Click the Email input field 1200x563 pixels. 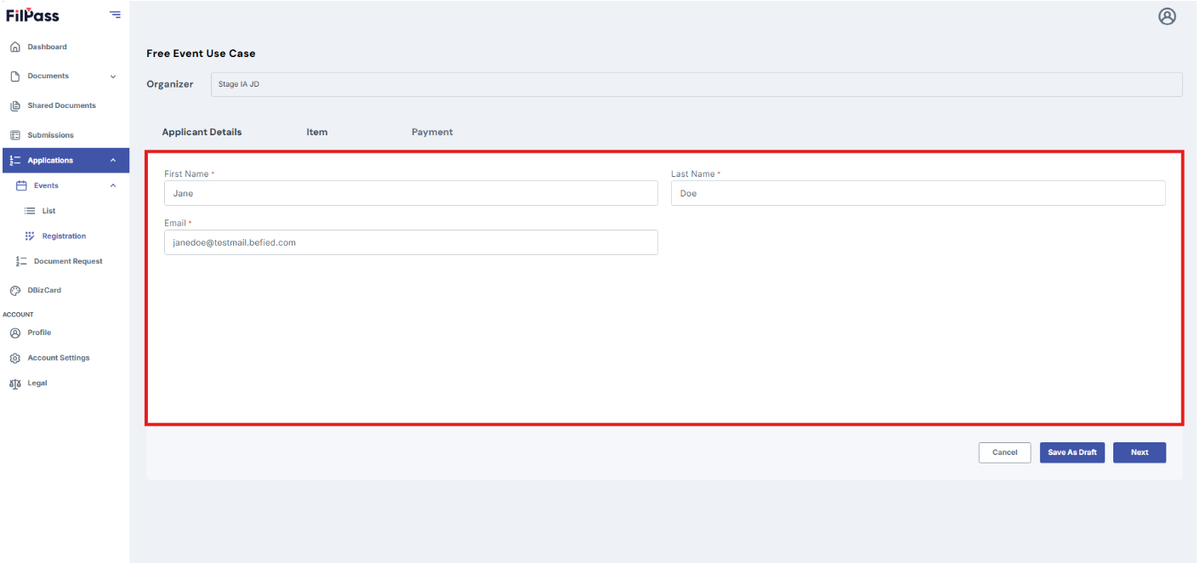click(411, 242)
